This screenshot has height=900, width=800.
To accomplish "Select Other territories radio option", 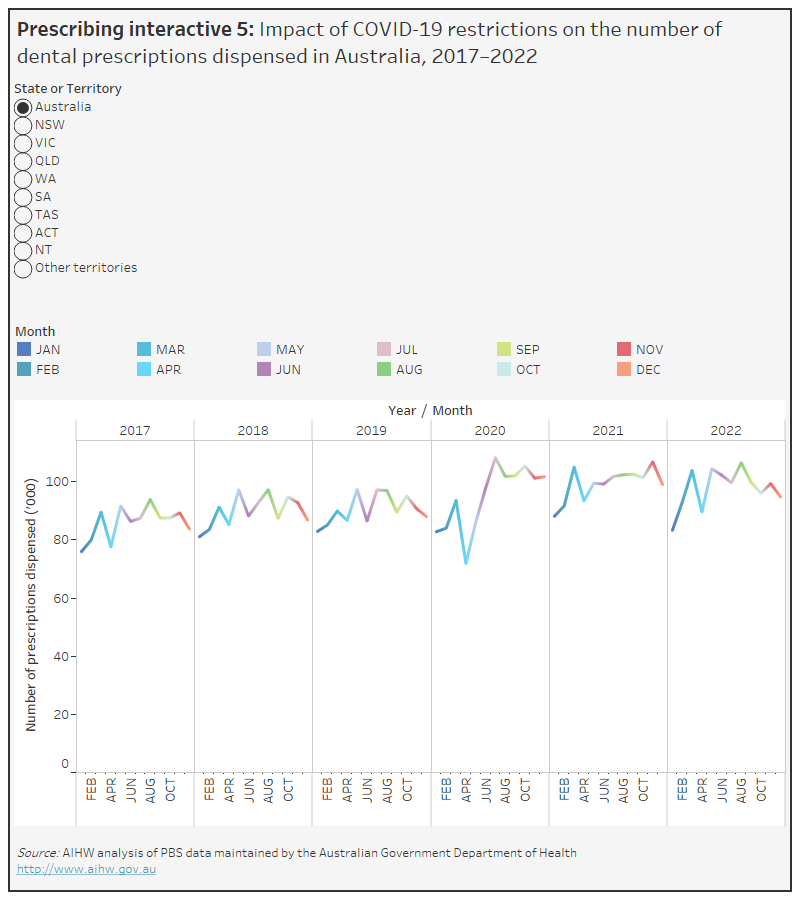I will click(23, 269).
